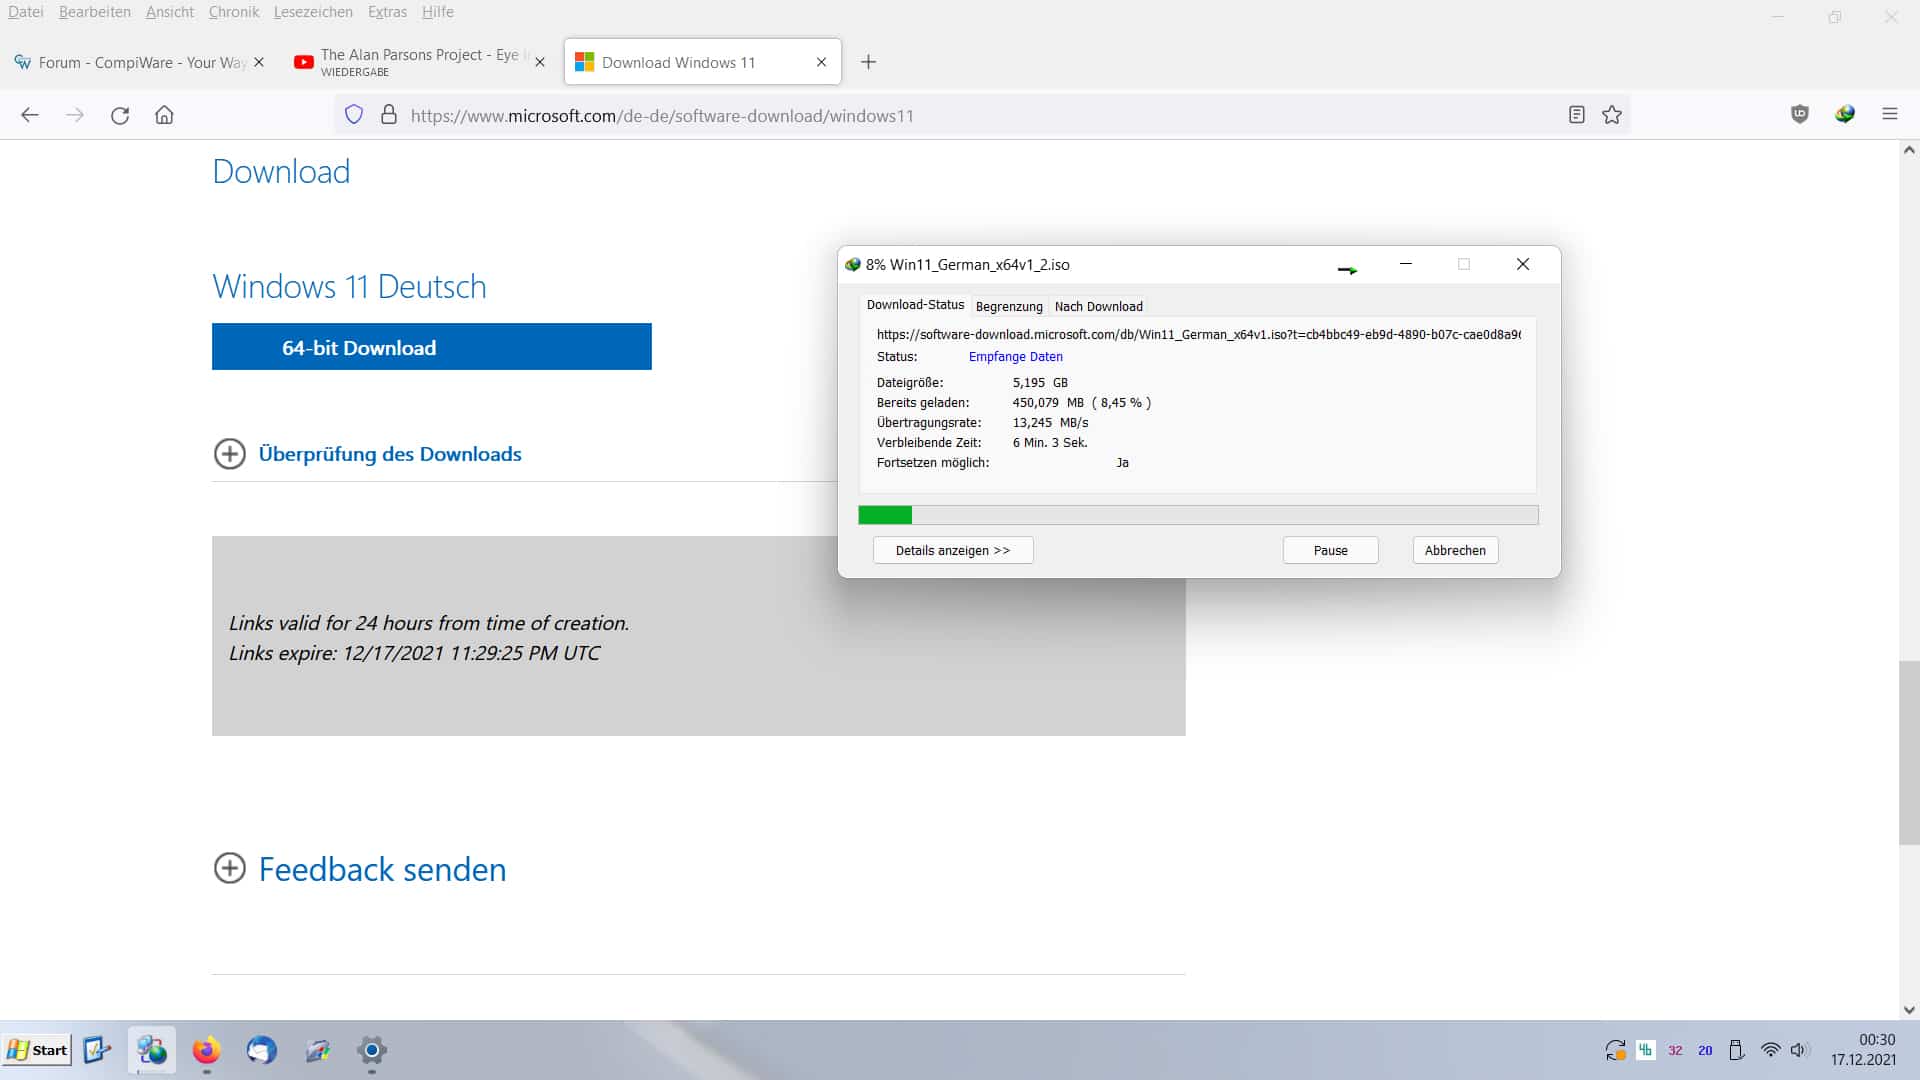Screen dimensions: 1920x1080
Task: Open the download manager taskbar icon
Action: [152, 1050]
